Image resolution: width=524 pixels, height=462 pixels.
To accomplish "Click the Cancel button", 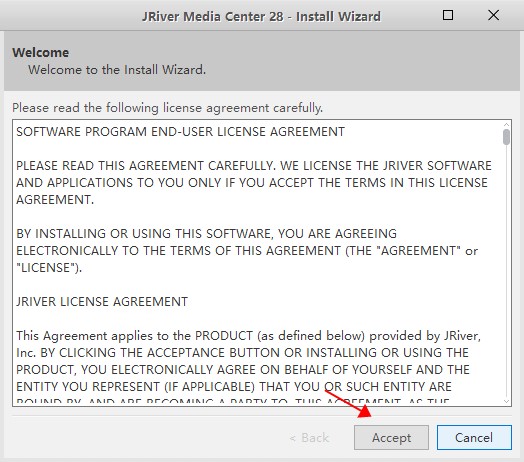I will (474, 437).
